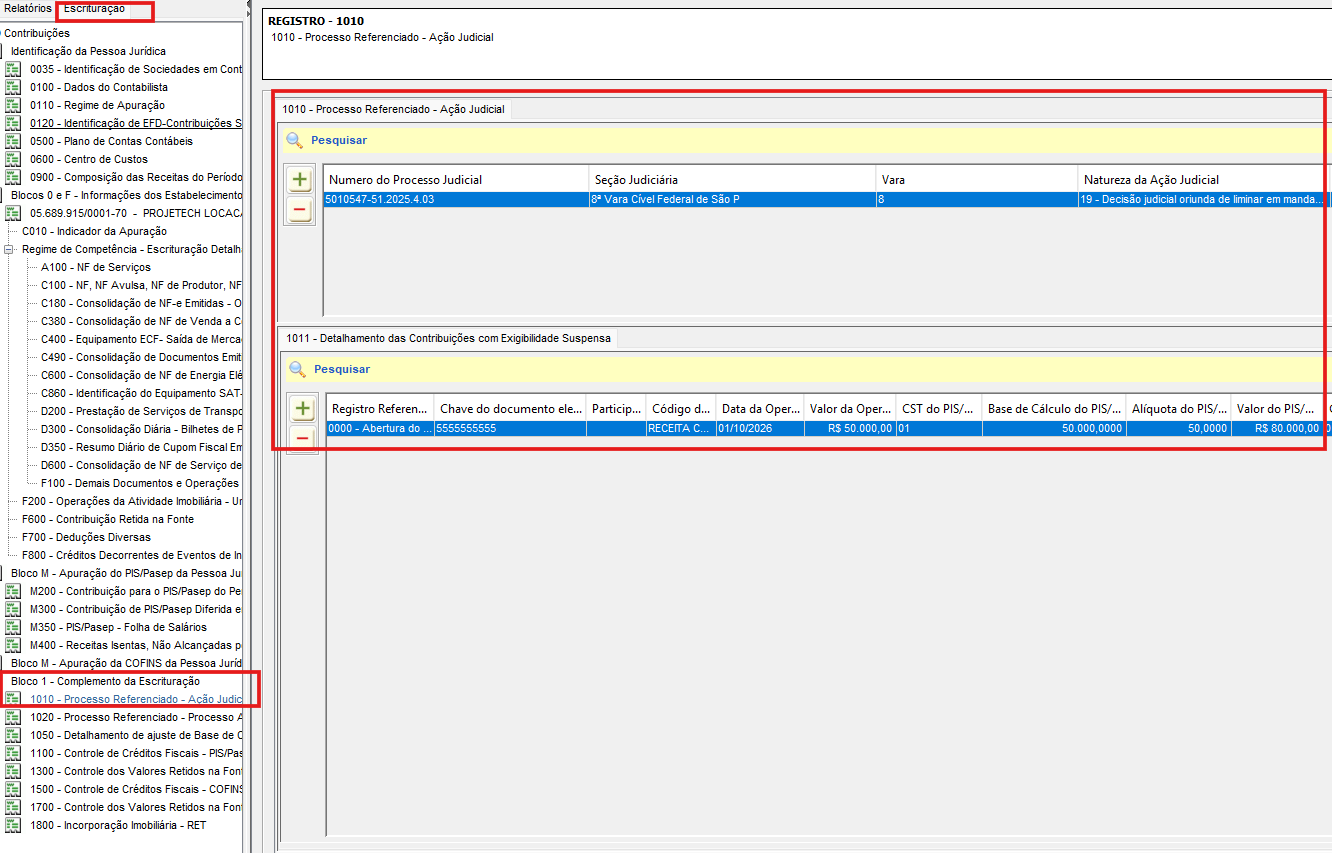Screen dimensions: 1332x853
Task: Click the Natureza da Ação Judicial column header
Action: (x=1202, y=180)
